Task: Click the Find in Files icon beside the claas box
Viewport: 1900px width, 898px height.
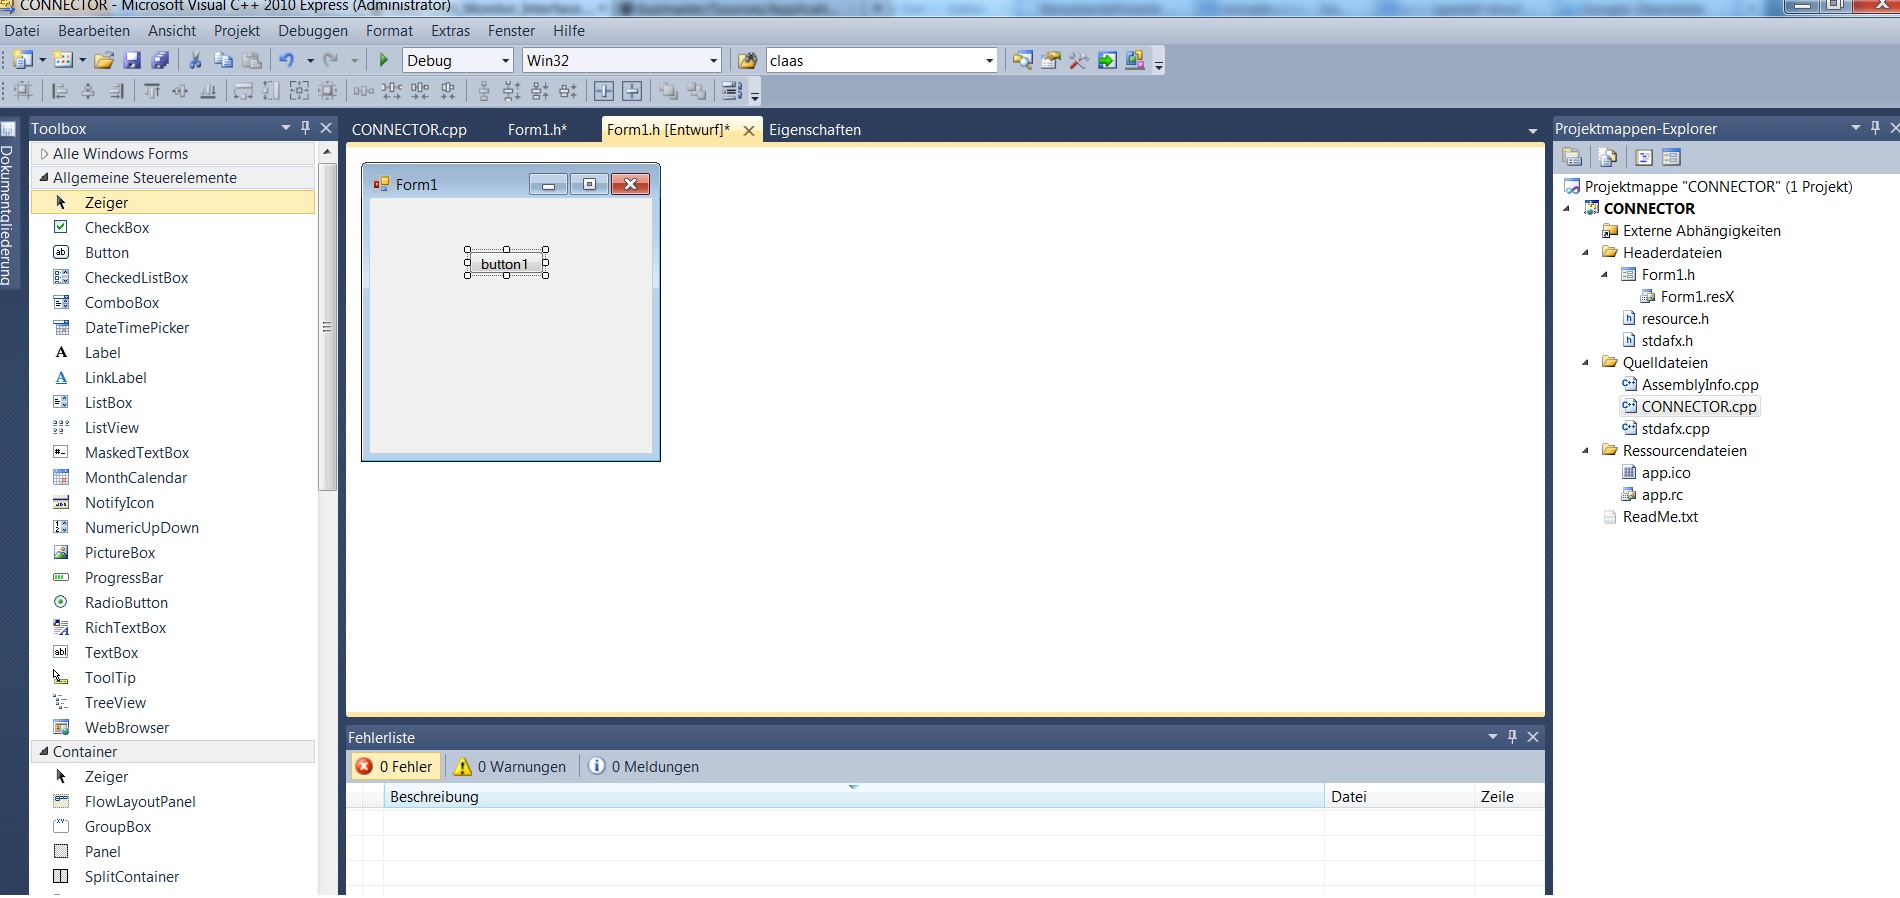Action: point(747,60)
